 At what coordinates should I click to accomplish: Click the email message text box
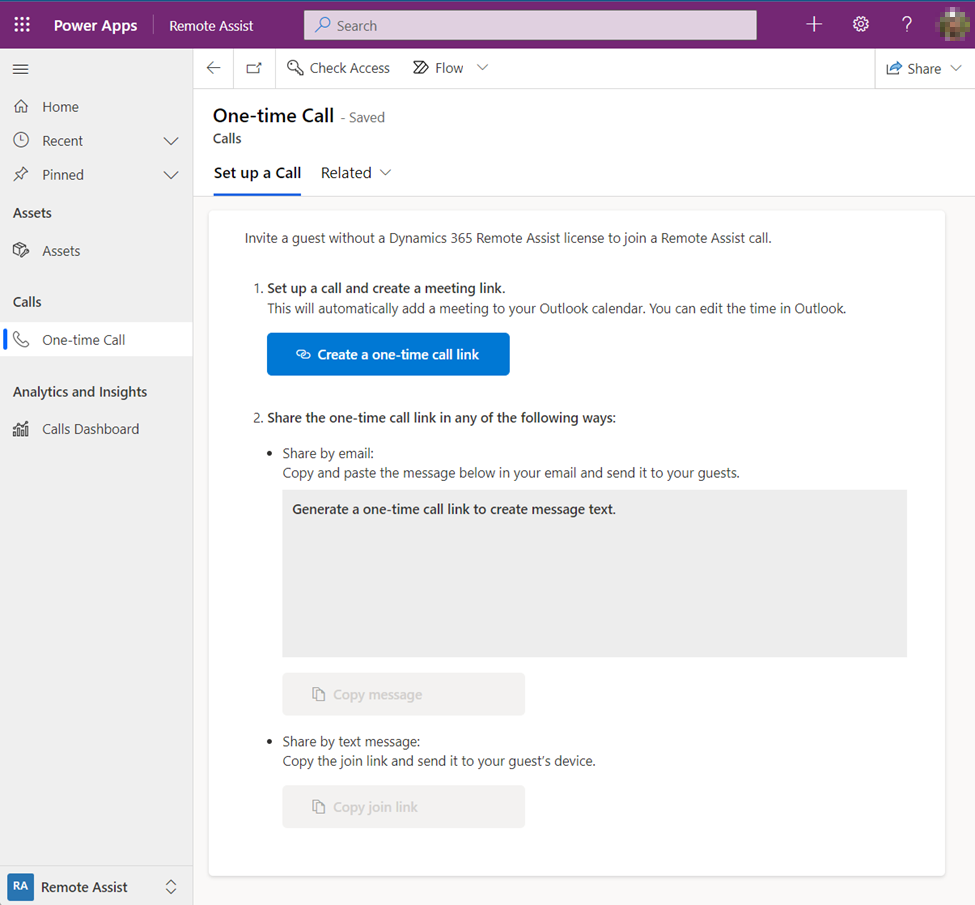(x=594, y=573)
